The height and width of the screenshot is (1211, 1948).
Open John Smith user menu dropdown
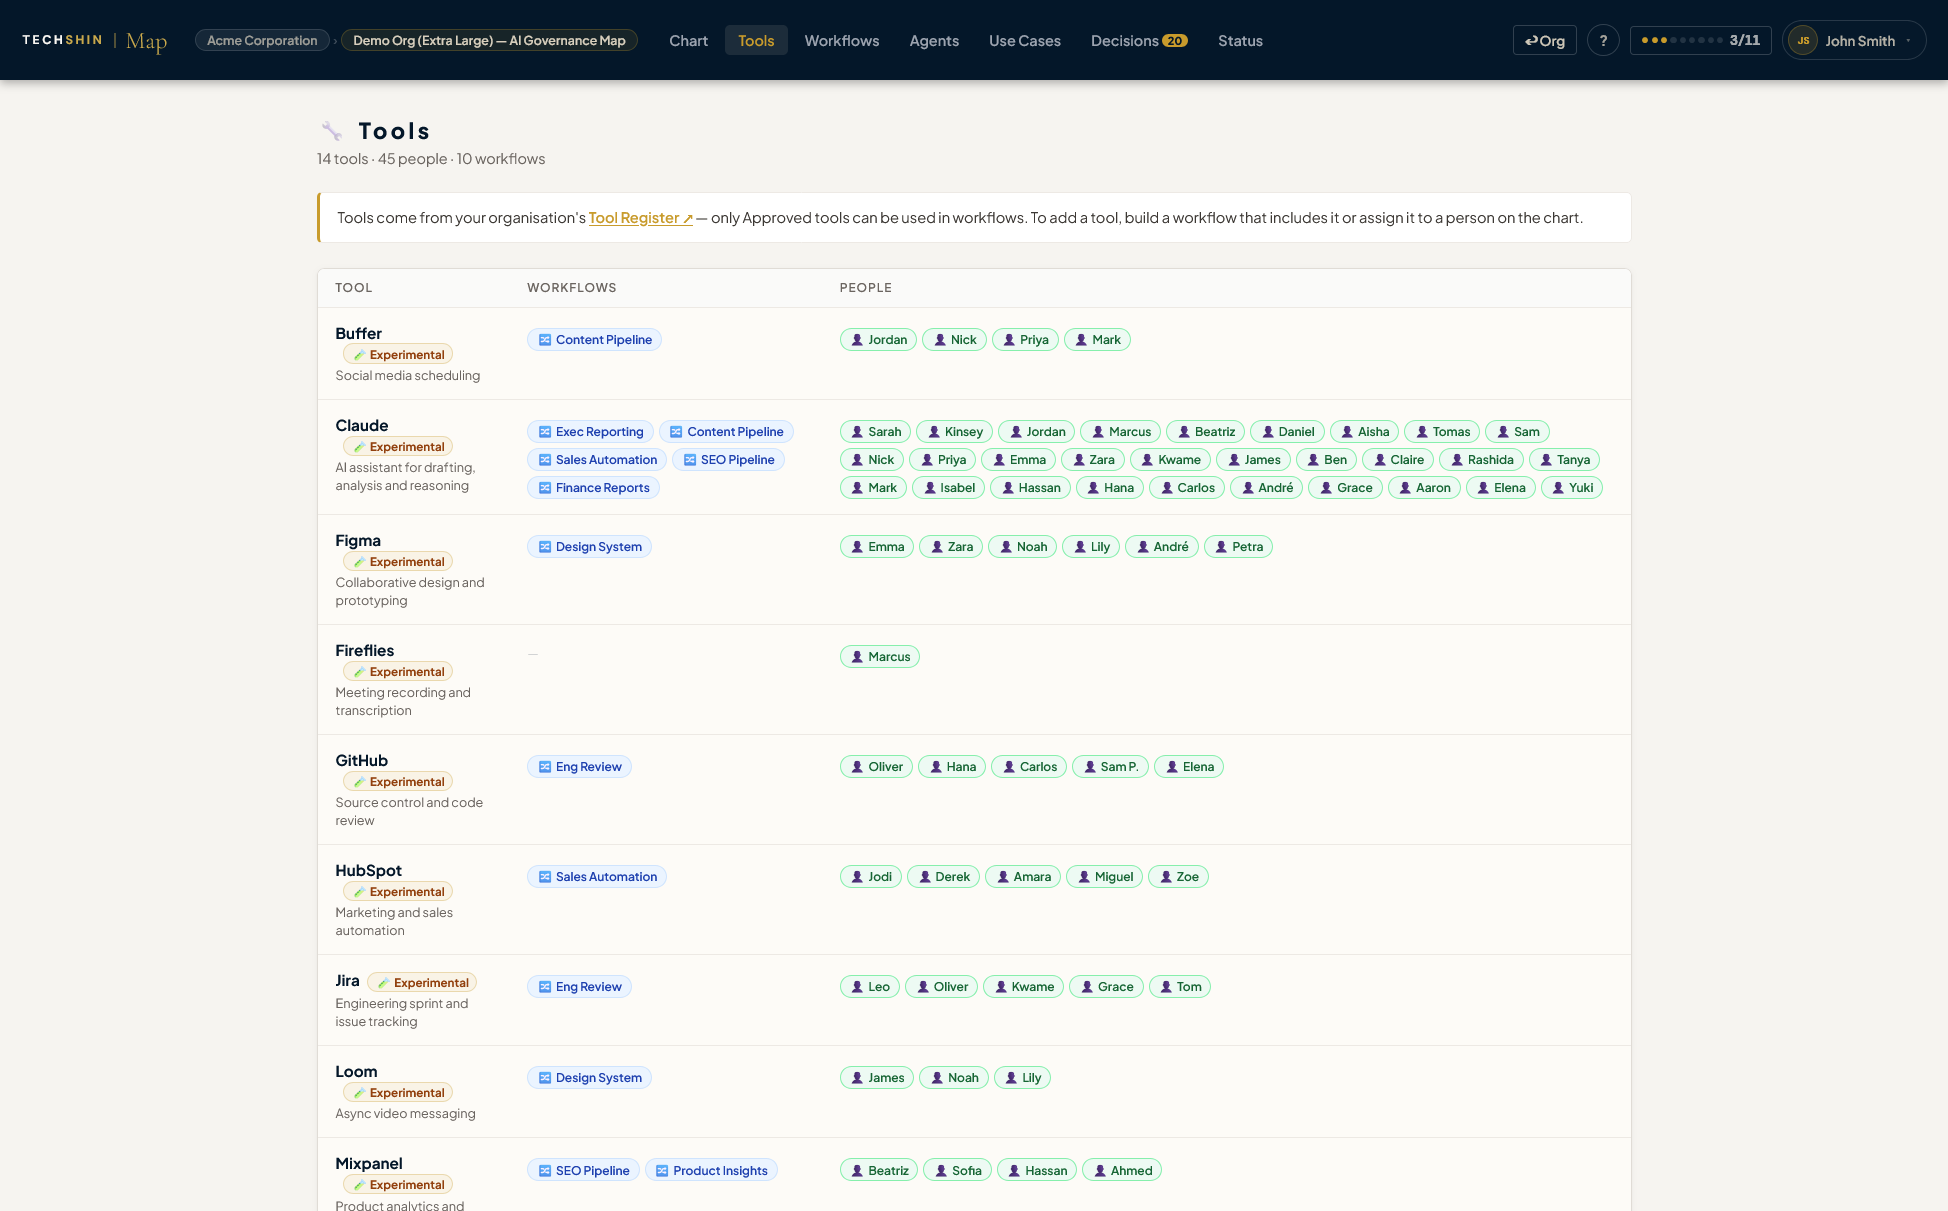(x=1854, y=40)
